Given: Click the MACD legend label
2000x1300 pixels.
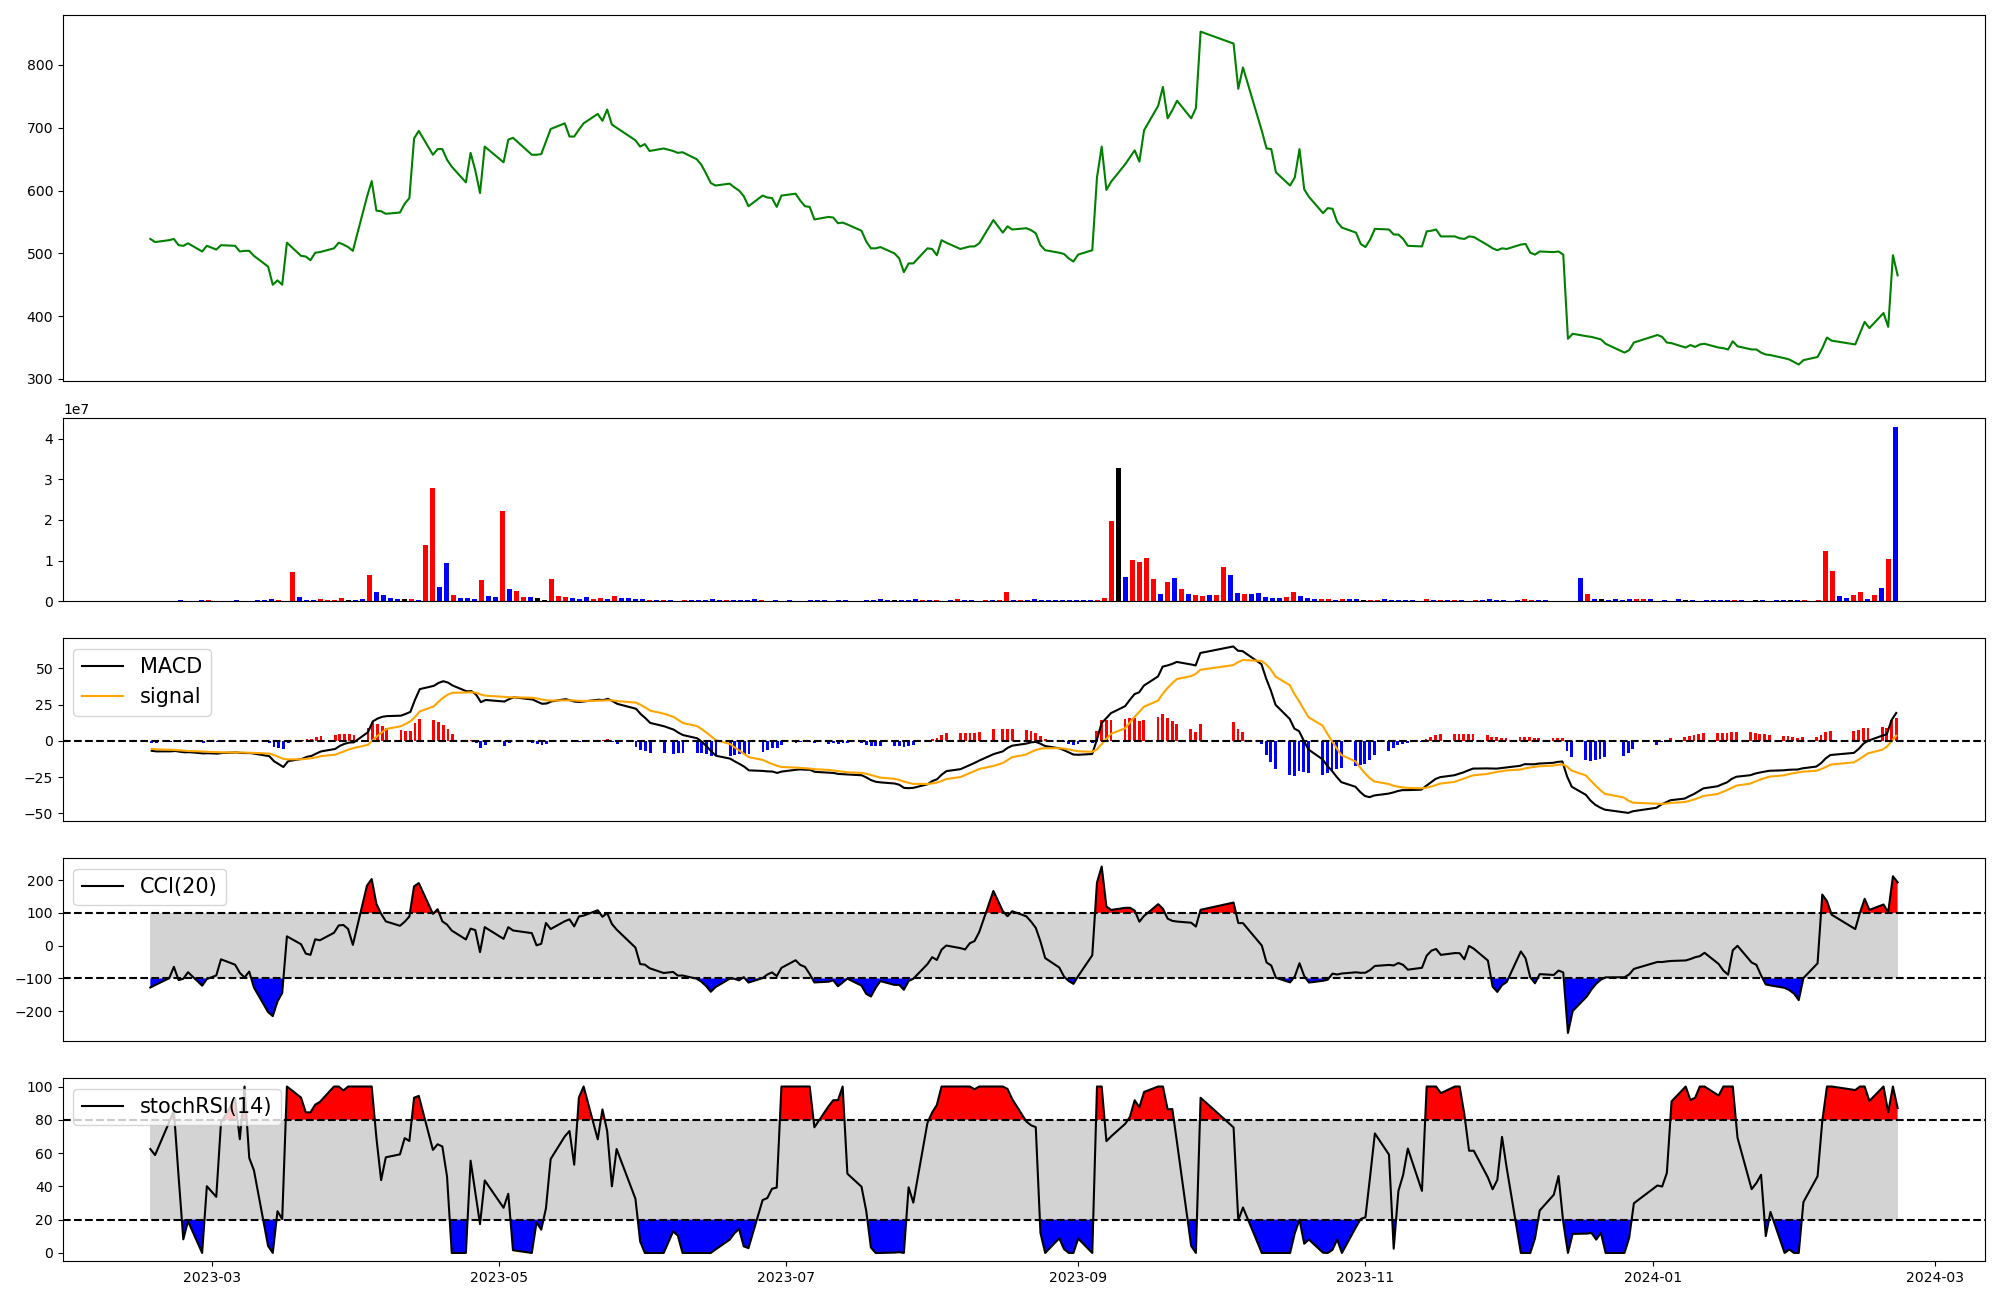Looking at the screenshot, I should tap(170, 666).
